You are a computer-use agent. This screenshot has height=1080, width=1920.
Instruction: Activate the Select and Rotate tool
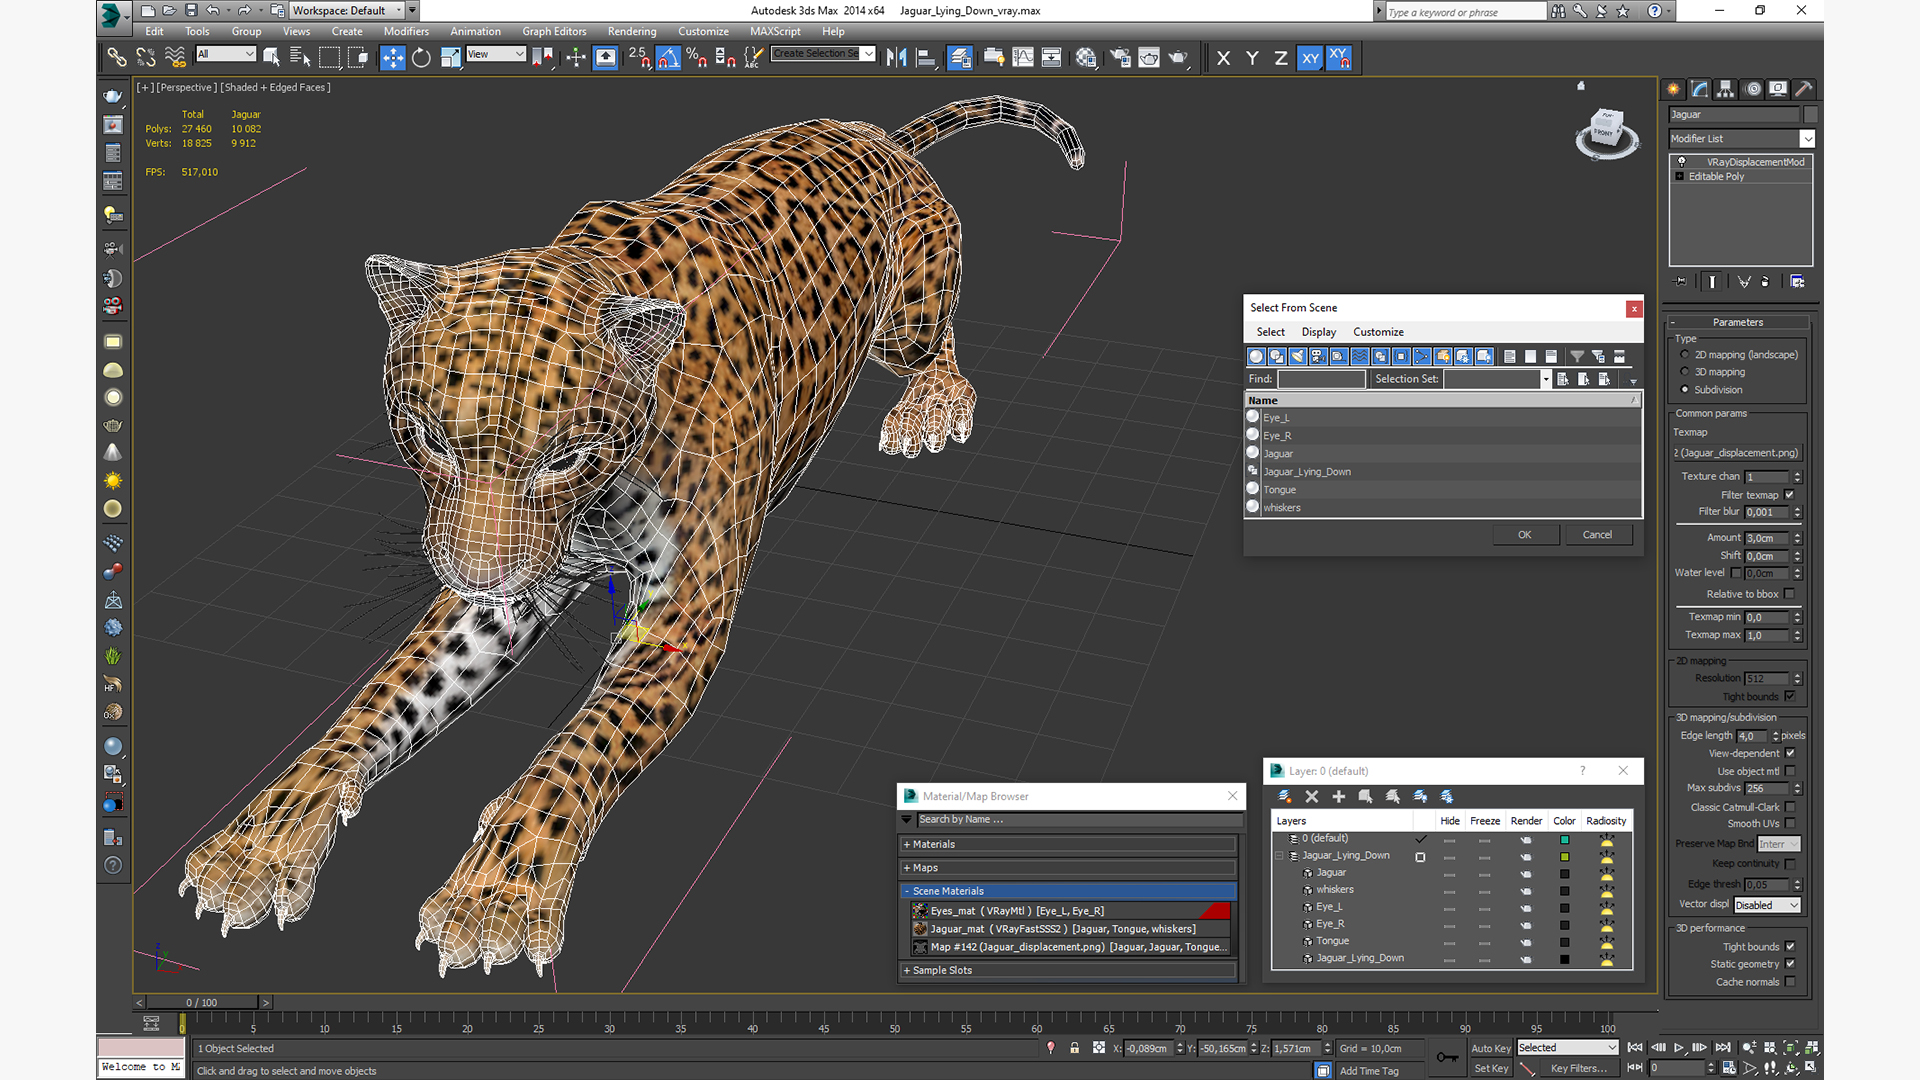coord(421,58)
